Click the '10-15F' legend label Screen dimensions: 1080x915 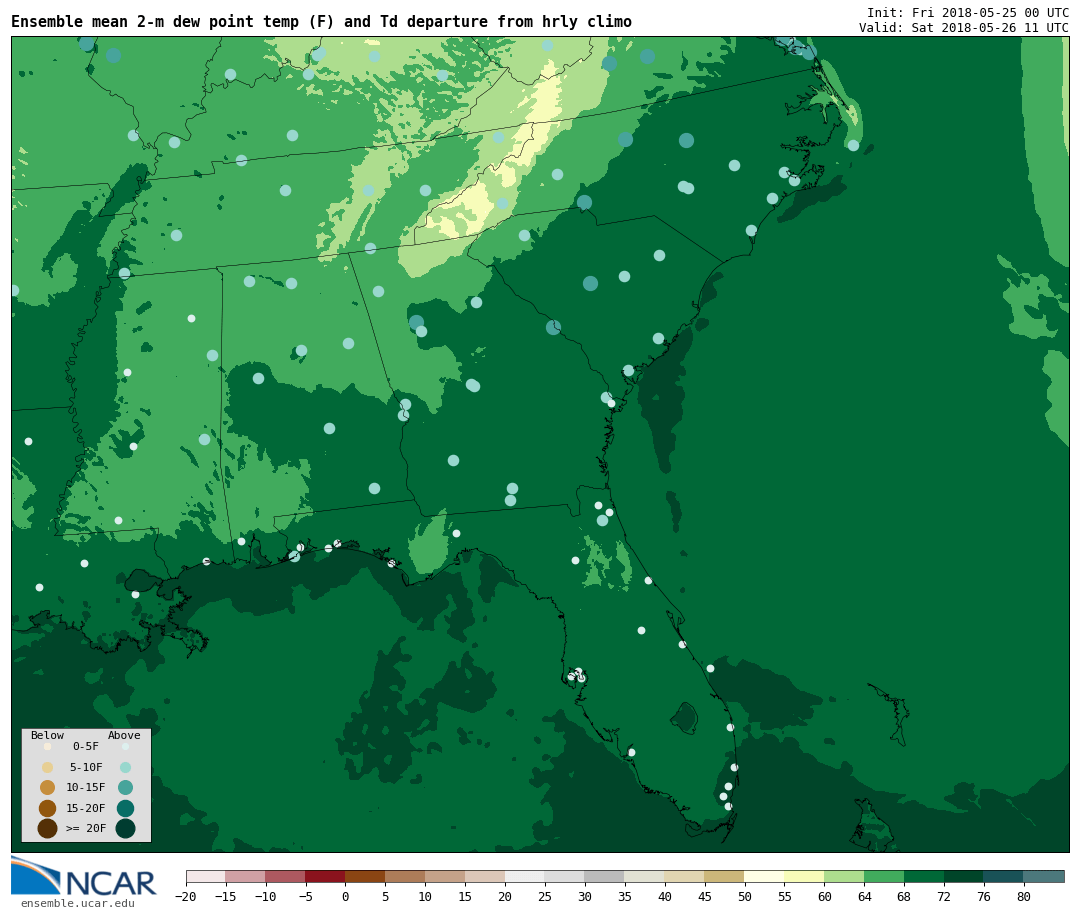point(86,787)
